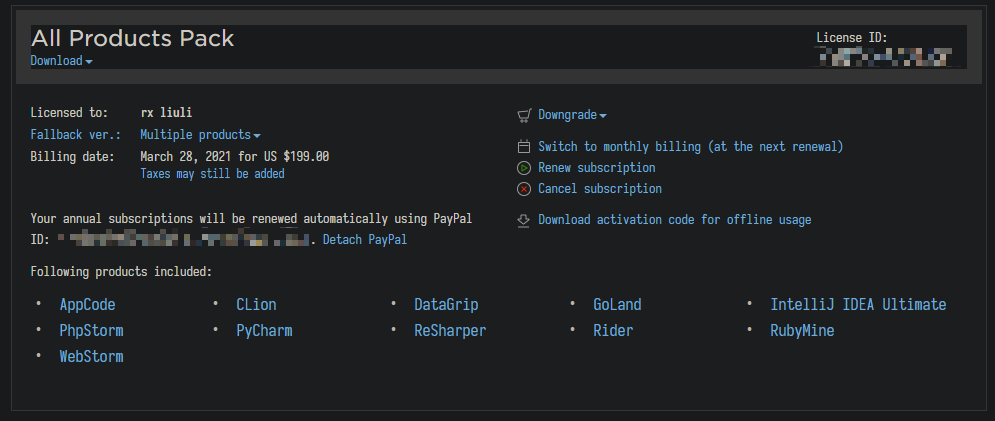Click the annual subscriptions renewed automatically text
This screenshot has width=995, height=421.
pyautogui.click(x=251, y=218)
